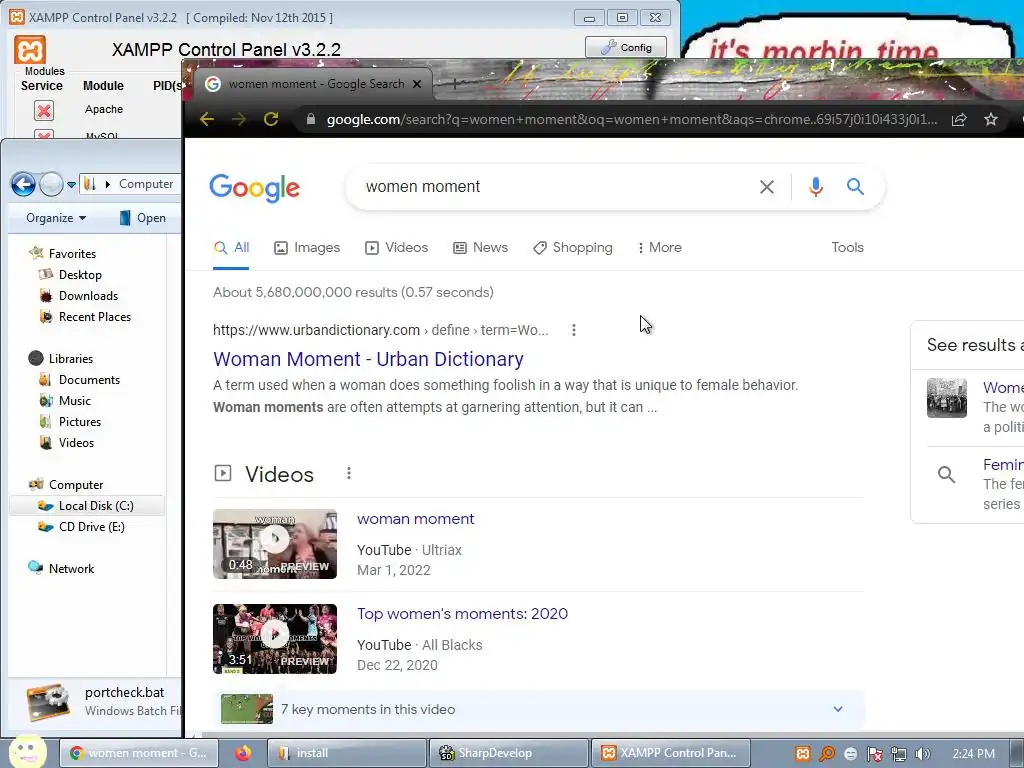Play woman moment video thumbnail
This screenshot has height=768, width=1024.
(275, 544)
